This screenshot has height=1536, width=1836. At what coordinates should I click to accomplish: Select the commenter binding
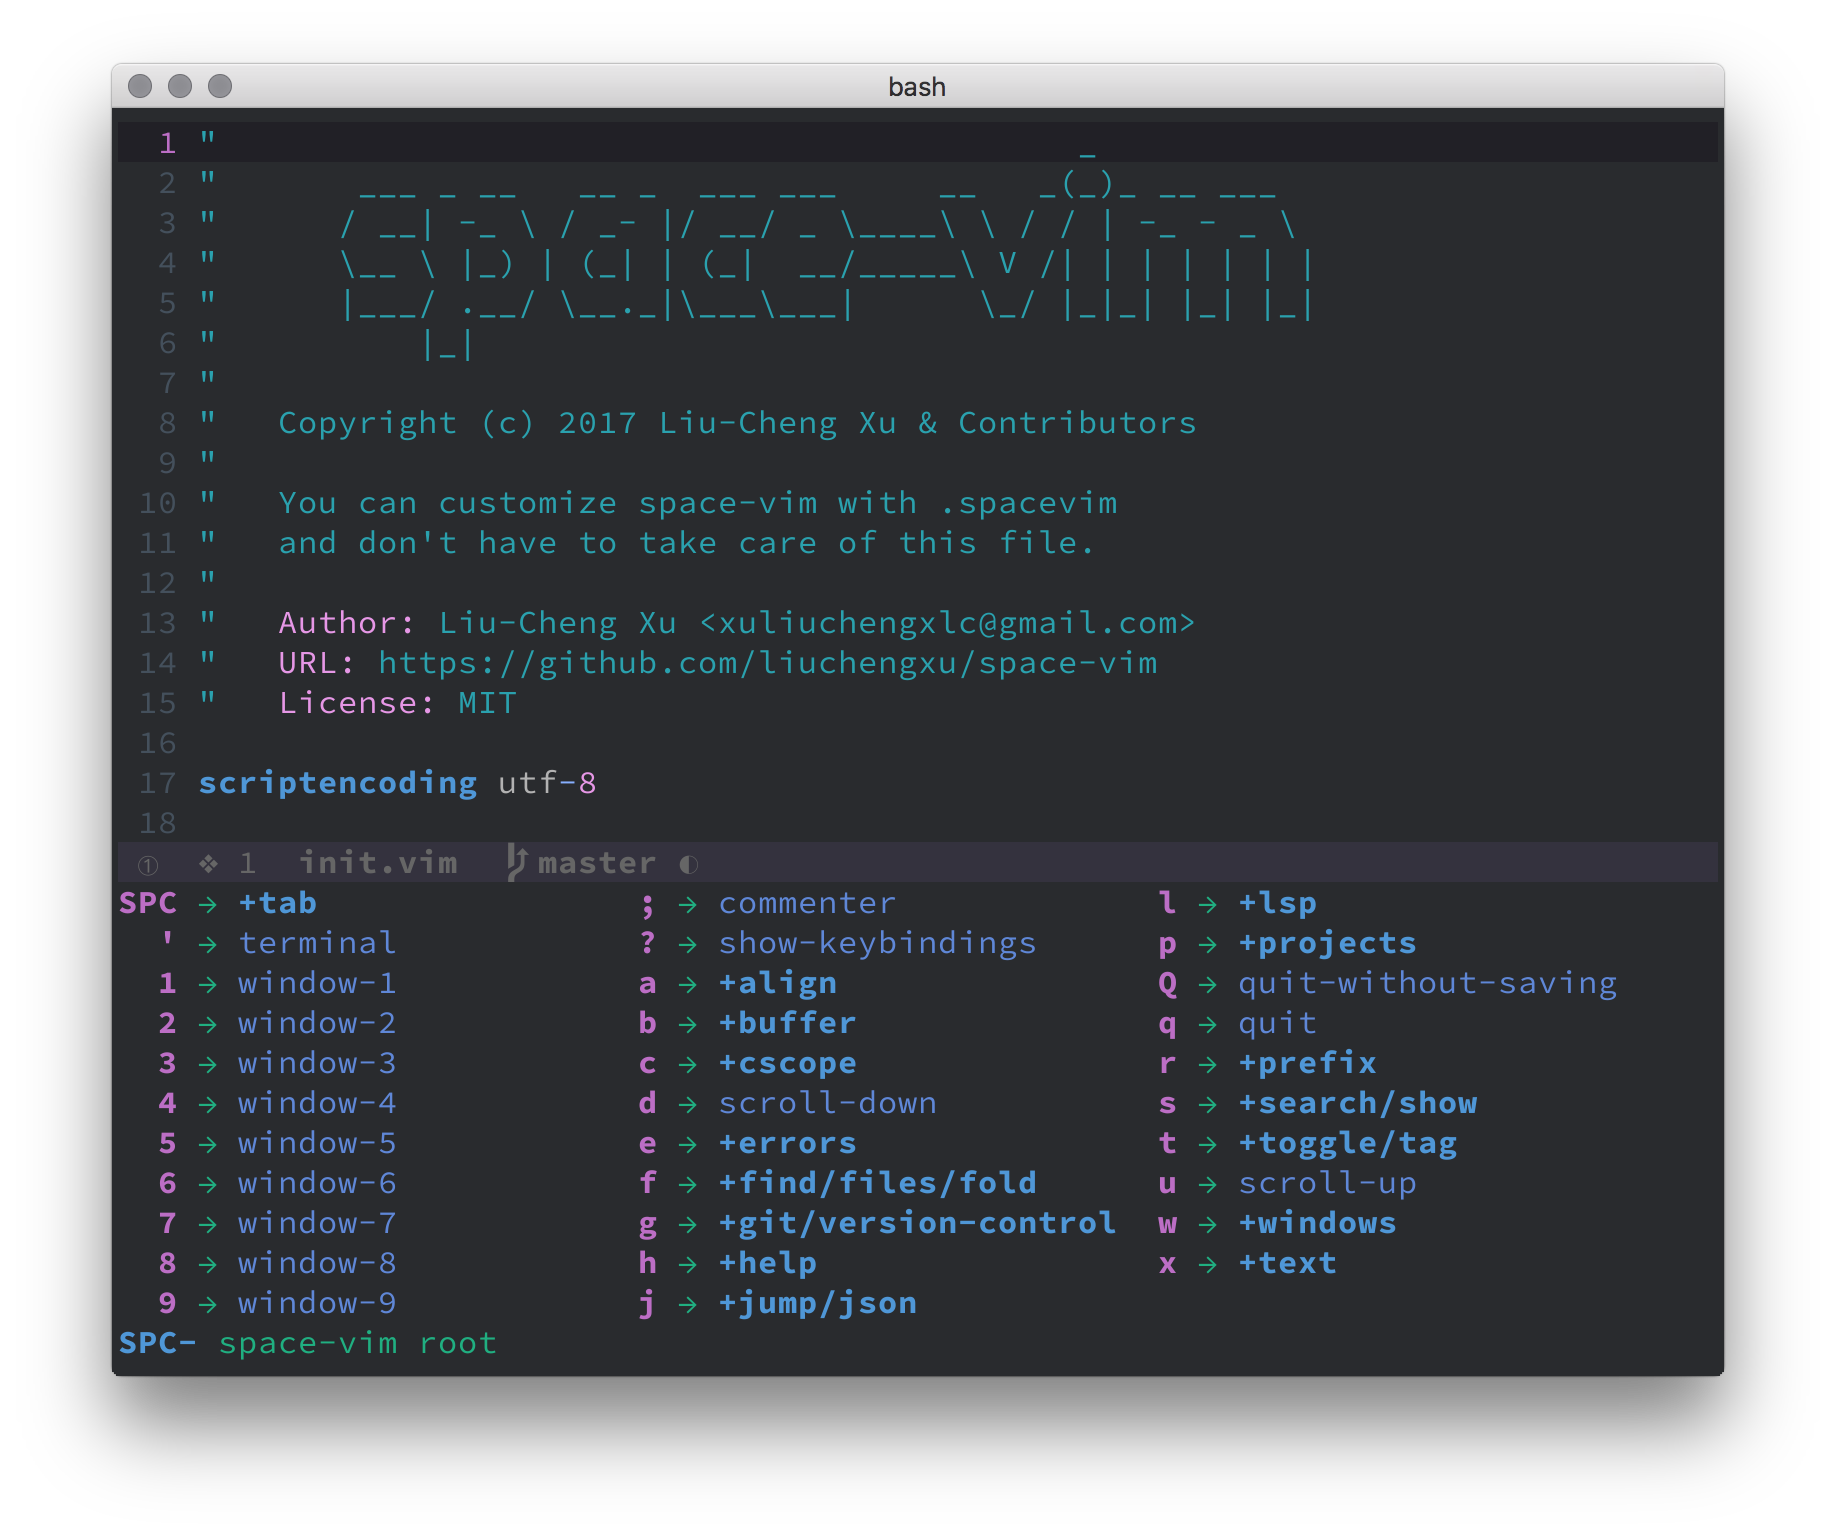click(807, 902)
